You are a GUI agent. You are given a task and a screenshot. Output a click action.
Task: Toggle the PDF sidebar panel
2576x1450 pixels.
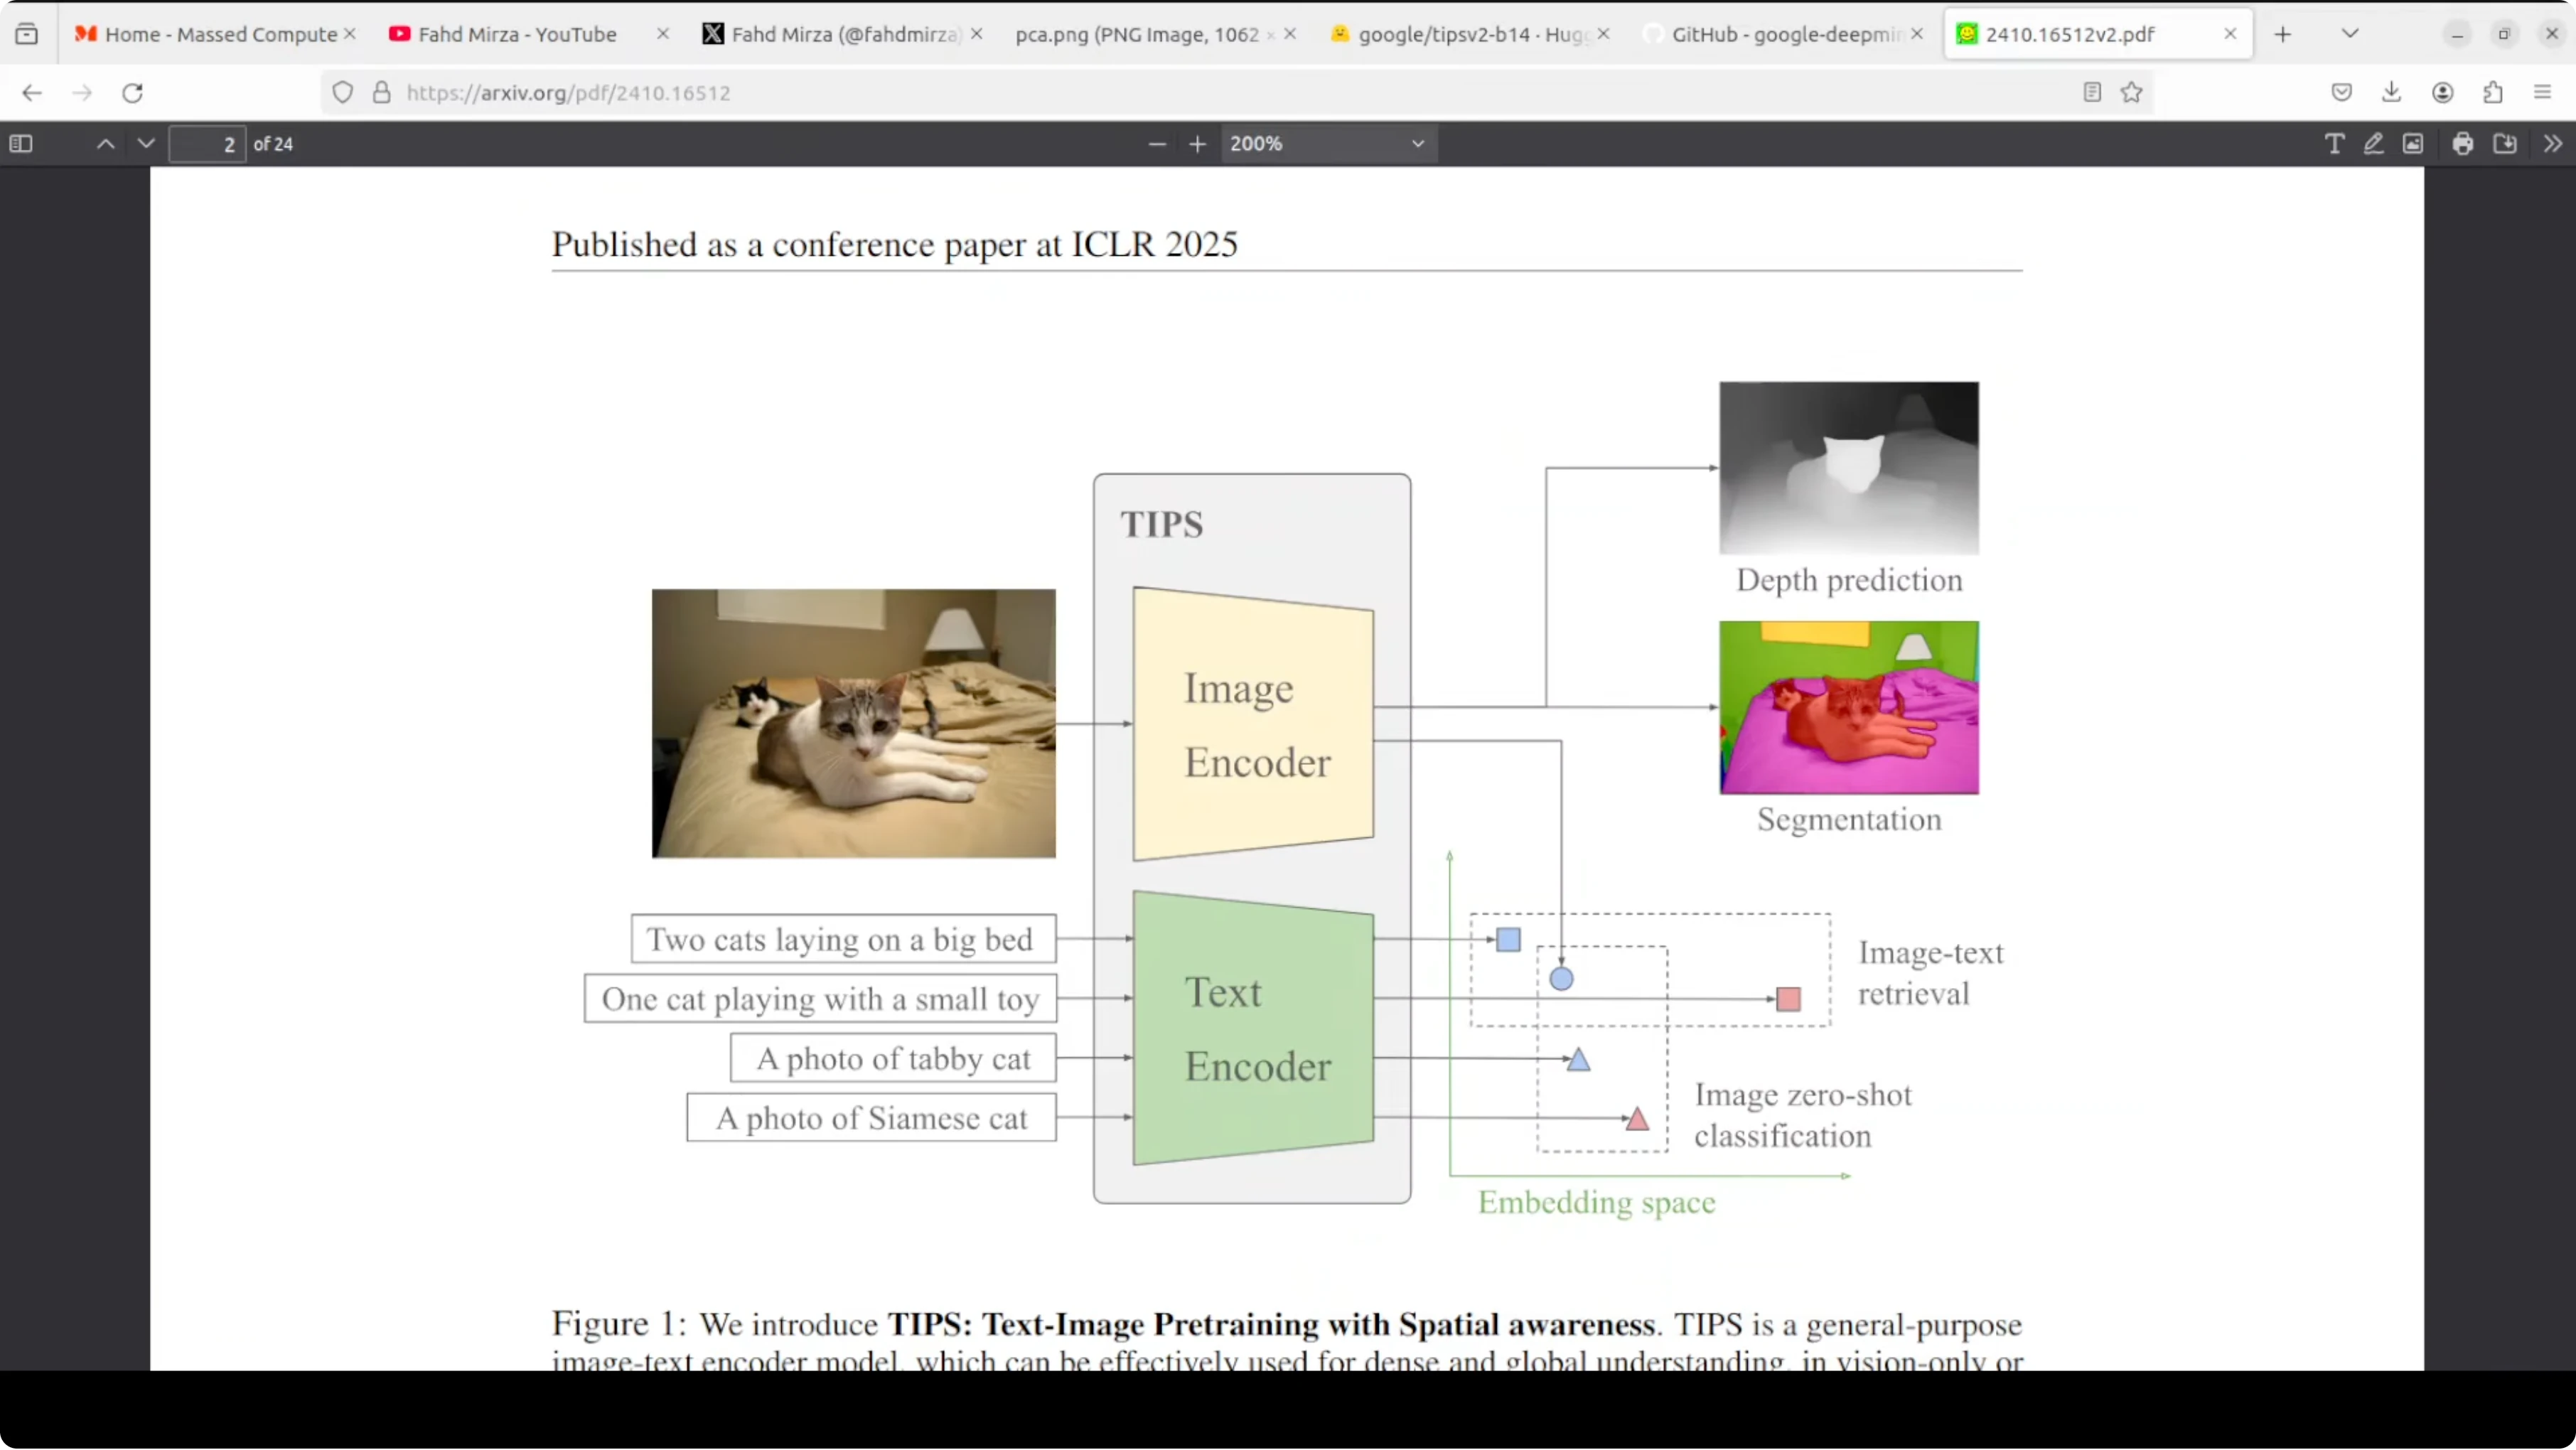21,144
